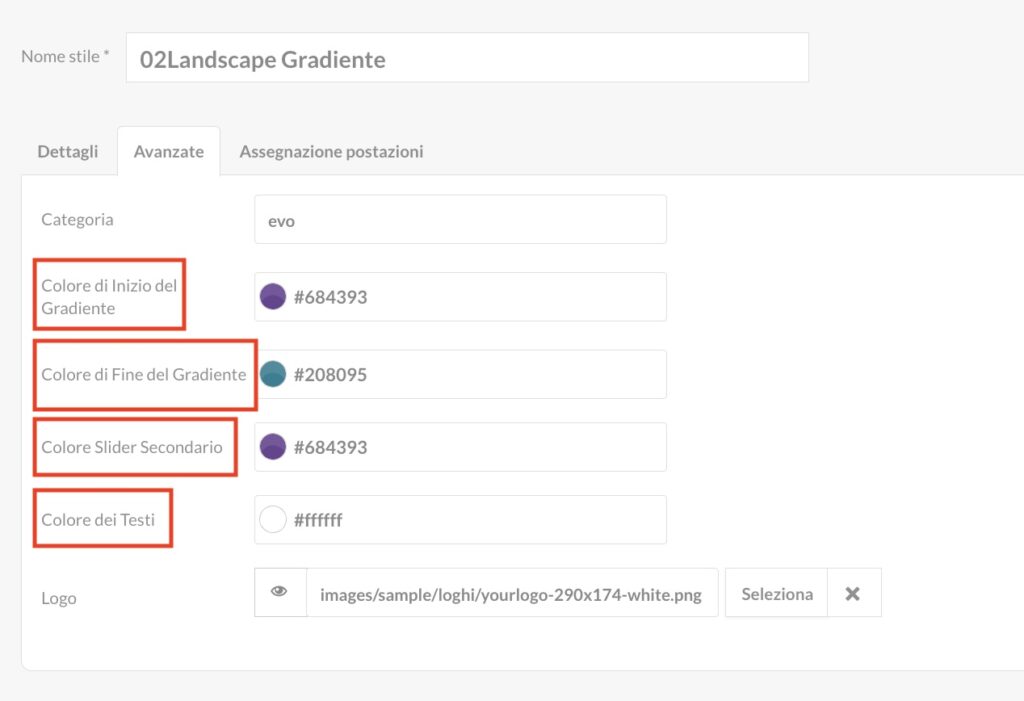Click the Categoria field containing evo
1024x701 pixels.
460,220
